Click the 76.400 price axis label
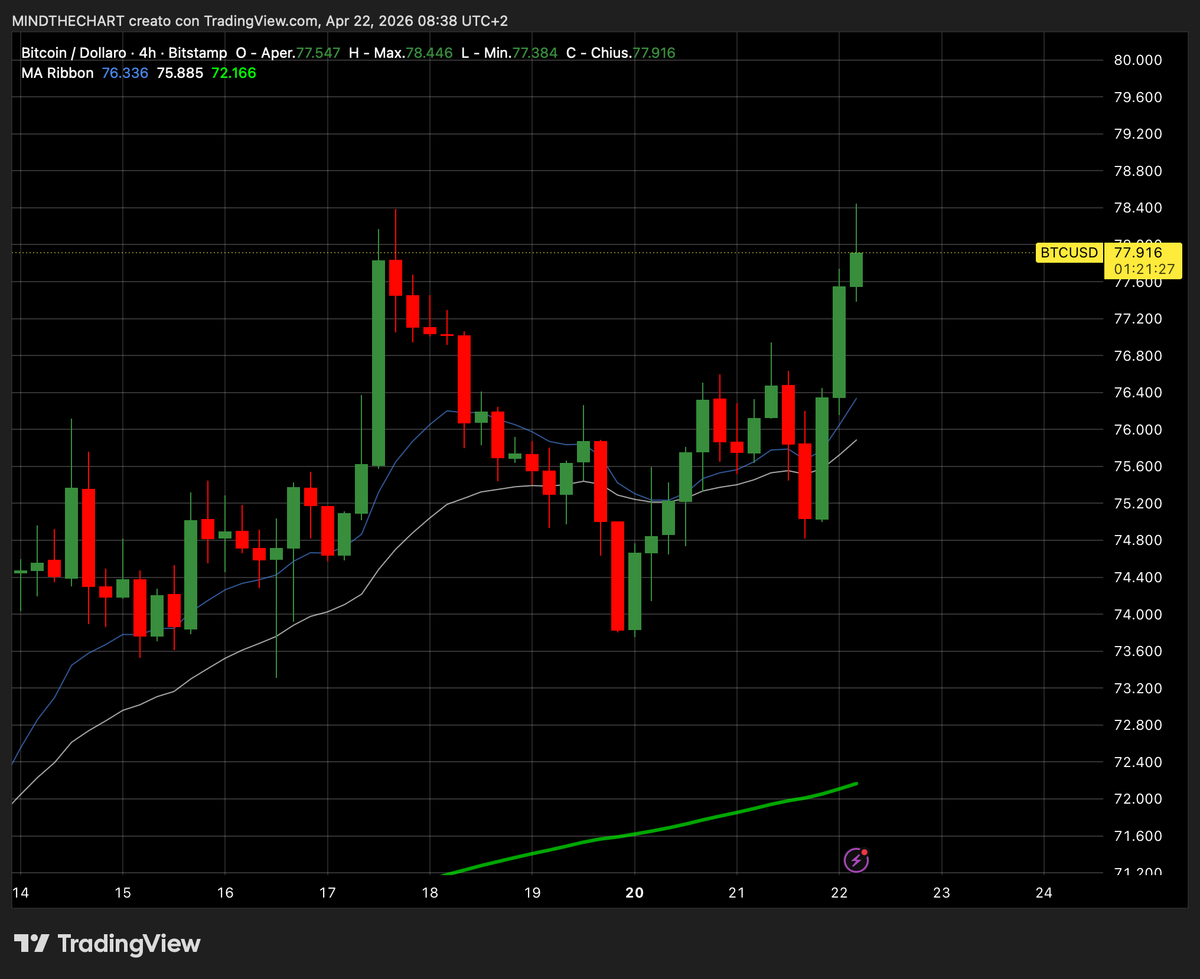Viewport: 1200px width, 979px height. tap(1137, 393)
